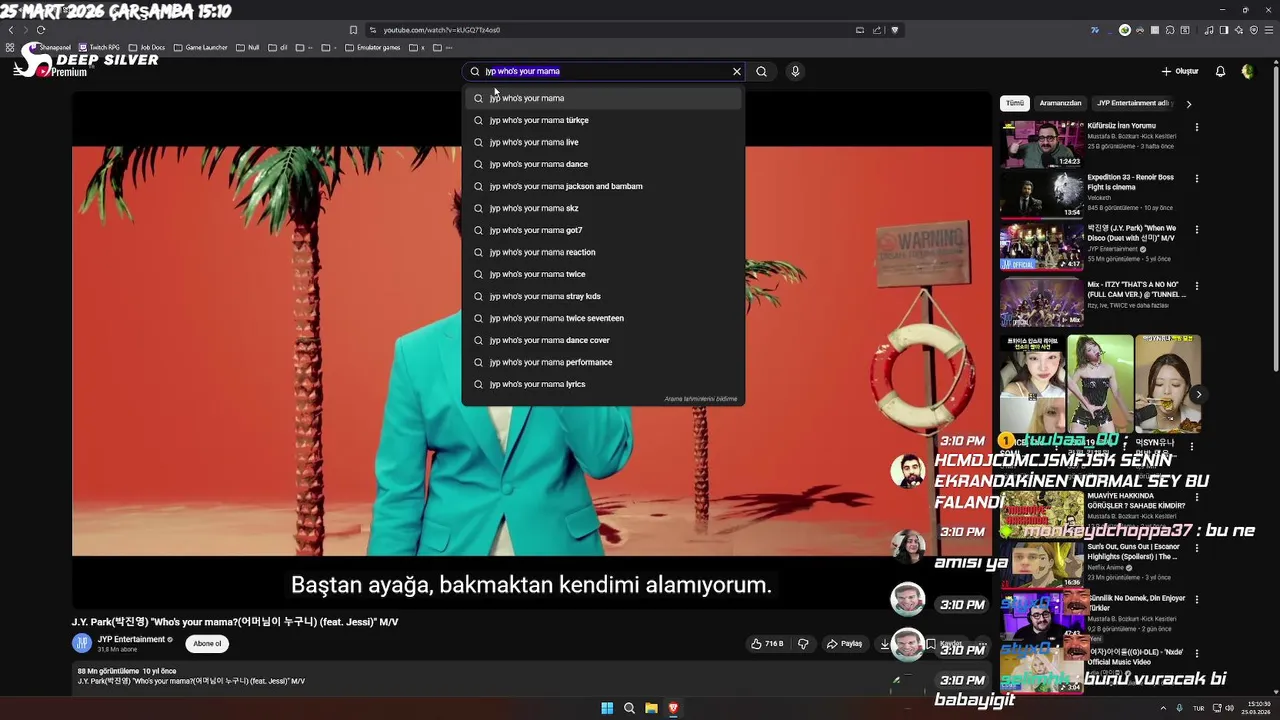Screen dimensions: 1280x720
Task: Dislike the video with thumbs-down
Action: click(803, 644)
